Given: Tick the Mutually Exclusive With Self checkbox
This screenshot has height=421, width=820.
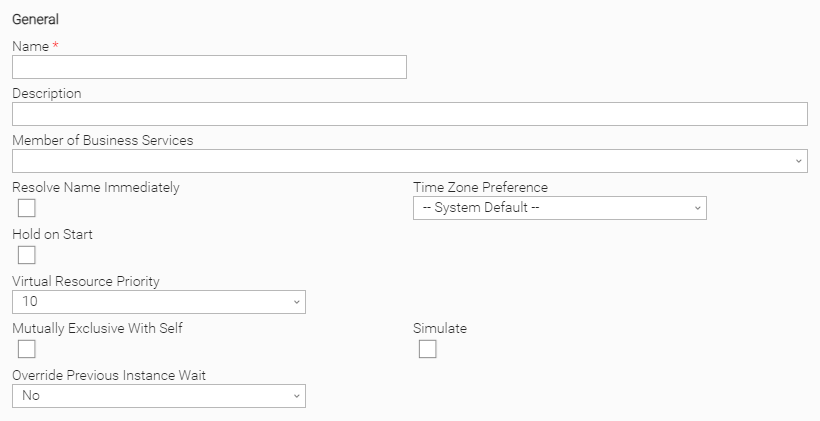Looking at the screenshot, I should (27, 349).
